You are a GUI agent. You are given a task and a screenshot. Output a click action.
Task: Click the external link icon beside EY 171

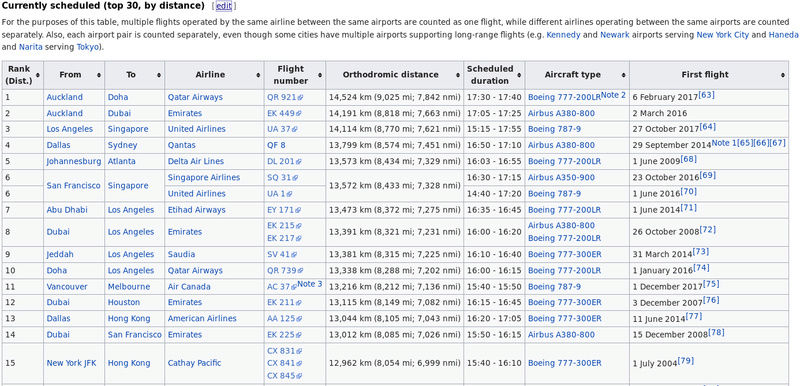coord(298,210)
